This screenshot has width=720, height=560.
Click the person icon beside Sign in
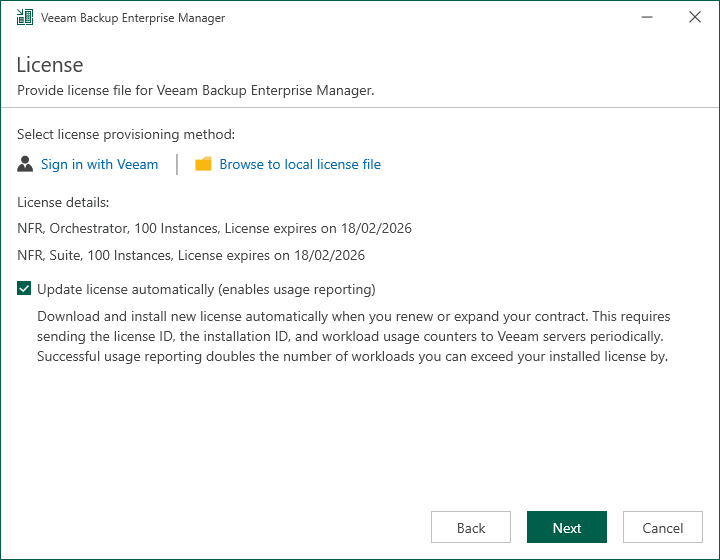26,164
